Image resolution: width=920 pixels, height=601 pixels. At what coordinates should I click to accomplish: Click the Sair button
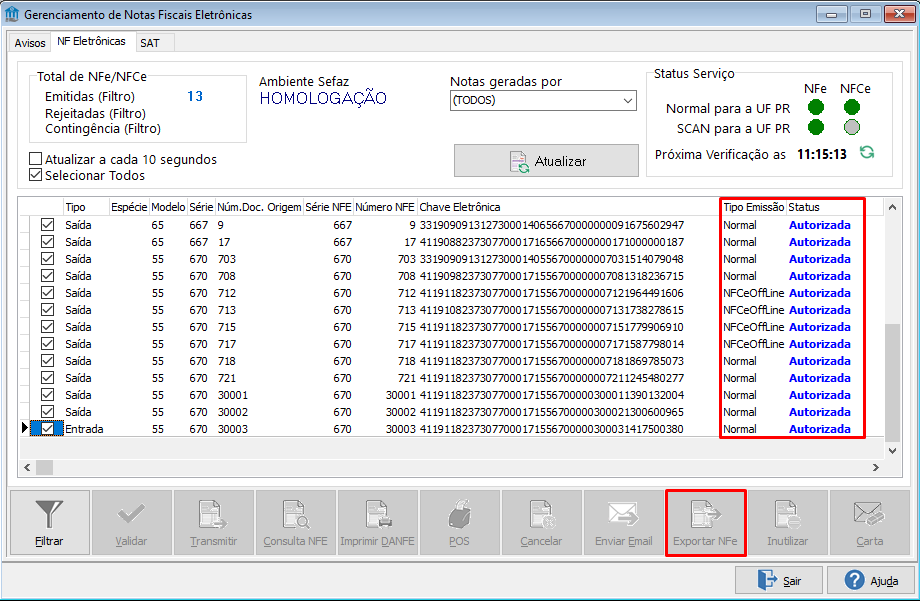pyautogui.click(x=779, y=580)
